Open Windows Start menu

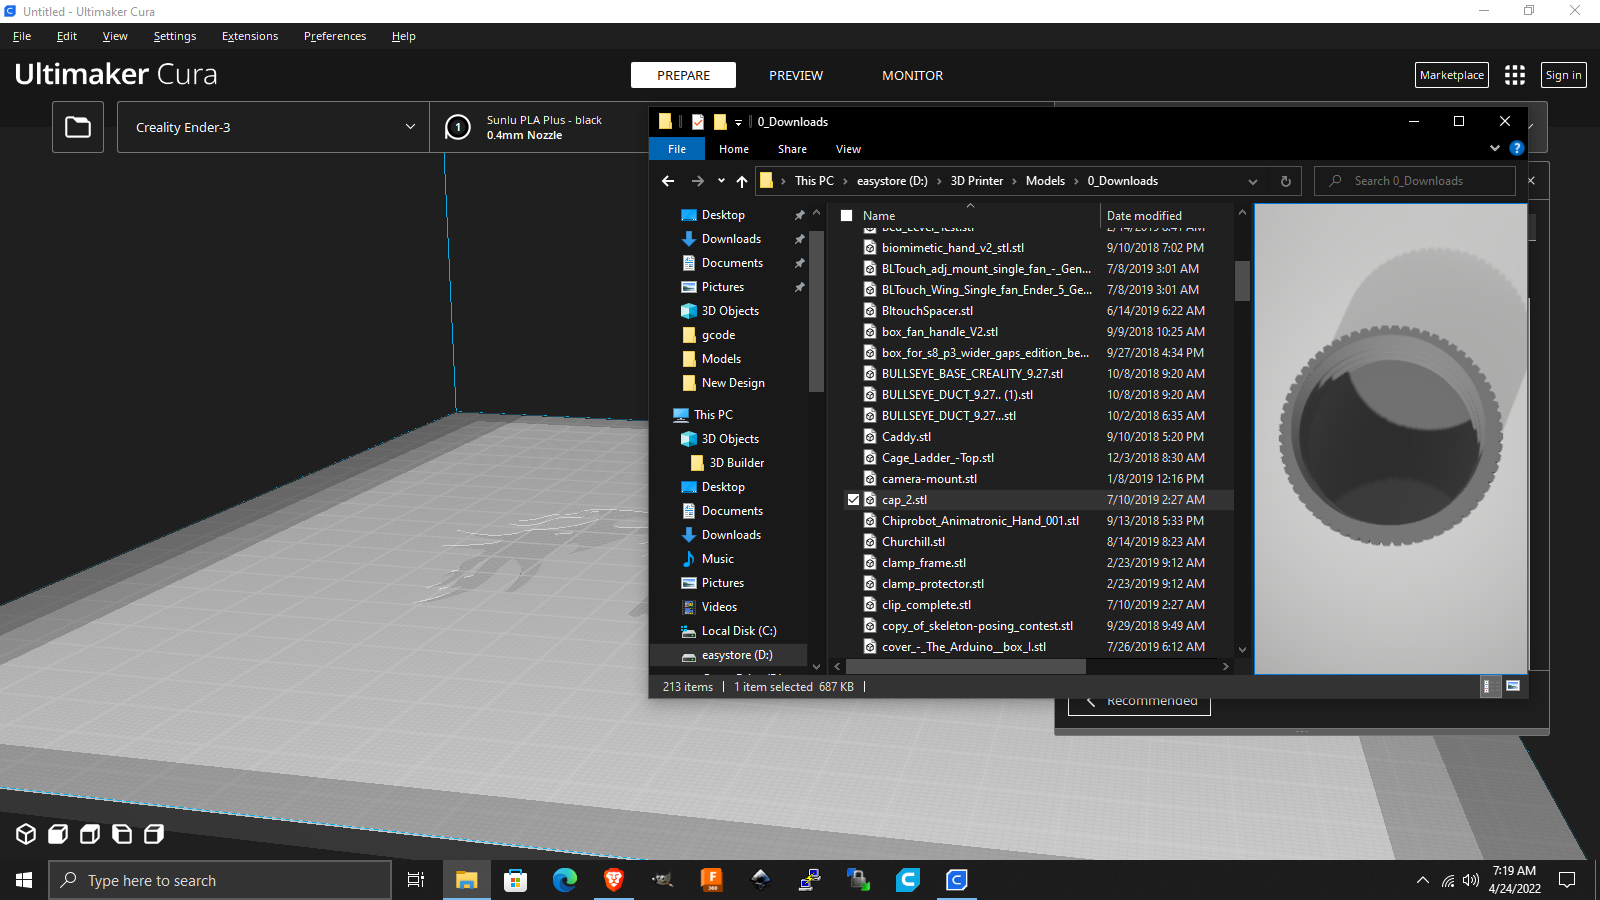pyautogui.click(x=24, y=880)
